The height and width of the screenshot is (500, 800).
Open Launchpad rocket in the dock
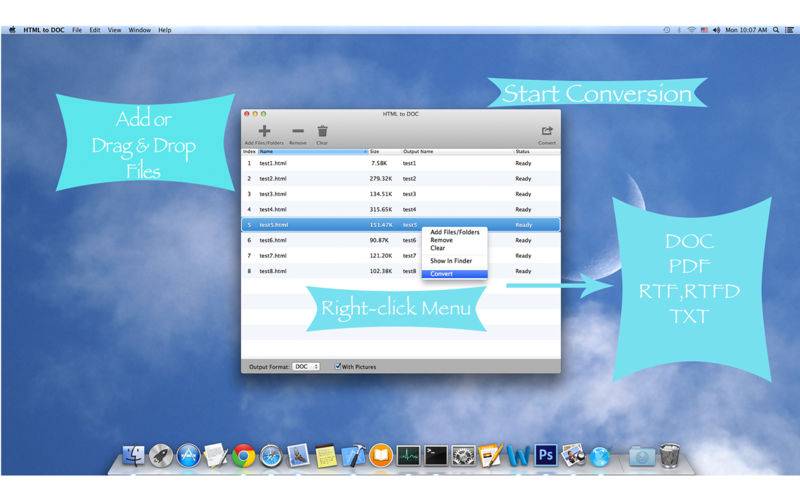pos(161,456)
